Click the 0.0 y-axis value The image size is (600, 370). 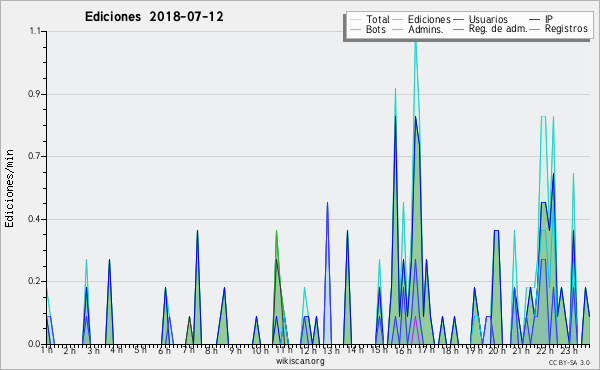coord(34,344)
